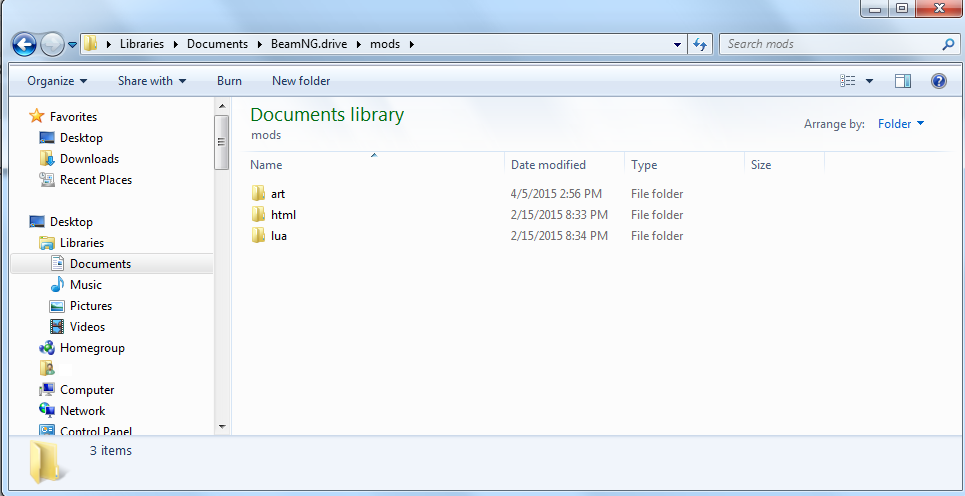Click the Homegroup icon in the tree
This screenshot has height=496, width=965.
pyautogui.click(x=47, y=348)
